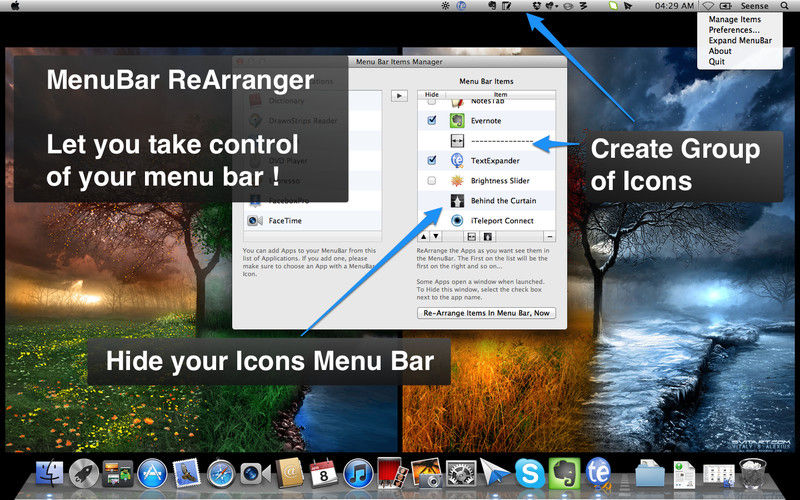Click the notes pencil icon in the menu bar

[x=506, y=6]
